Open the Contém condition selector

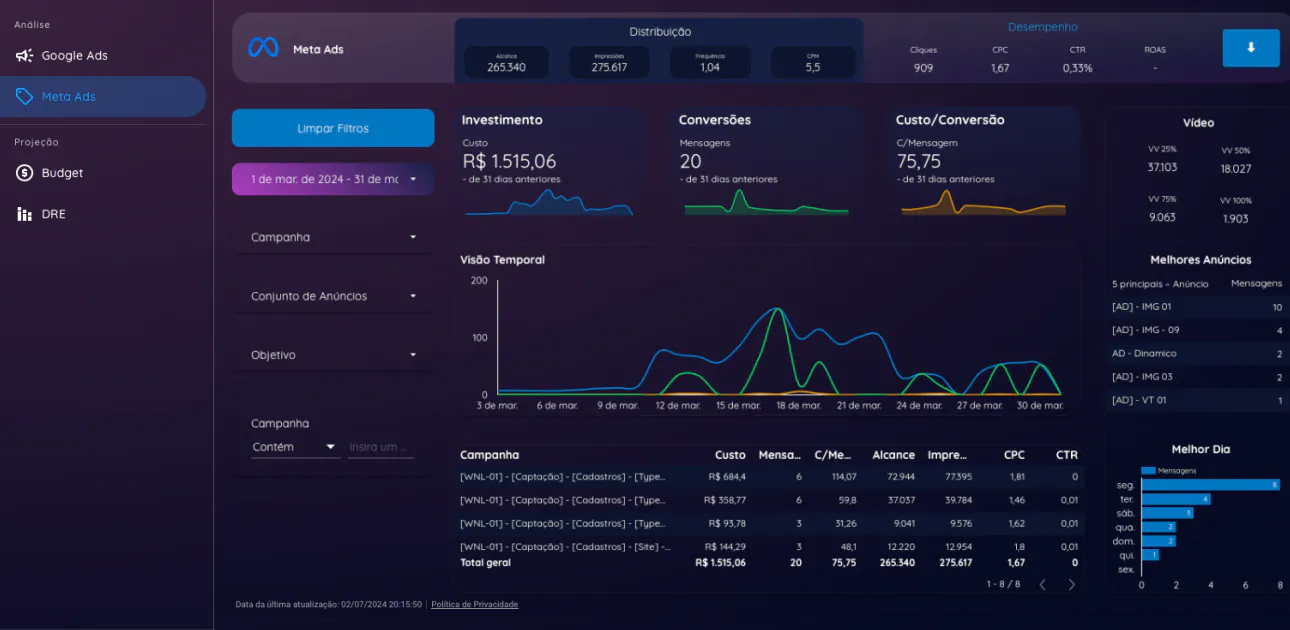click(295, 447)
